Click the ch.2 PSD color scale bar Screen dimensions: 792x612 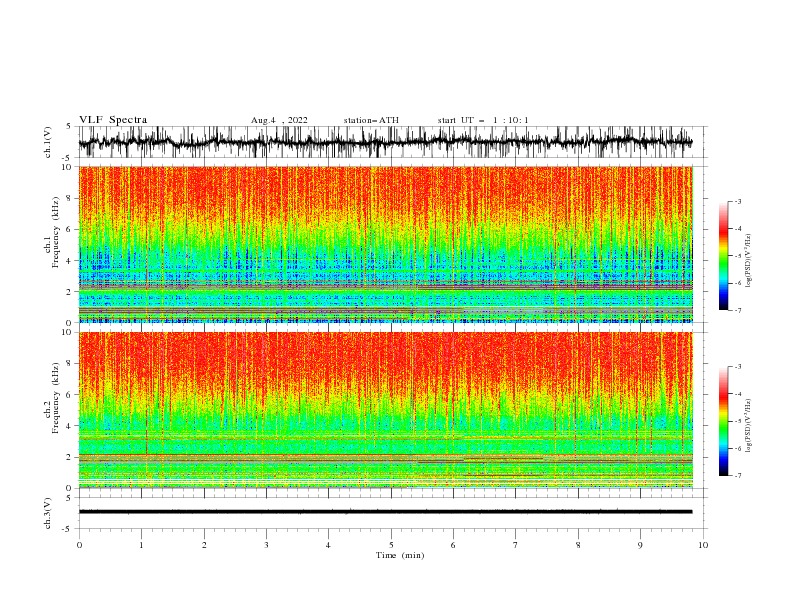723,421
